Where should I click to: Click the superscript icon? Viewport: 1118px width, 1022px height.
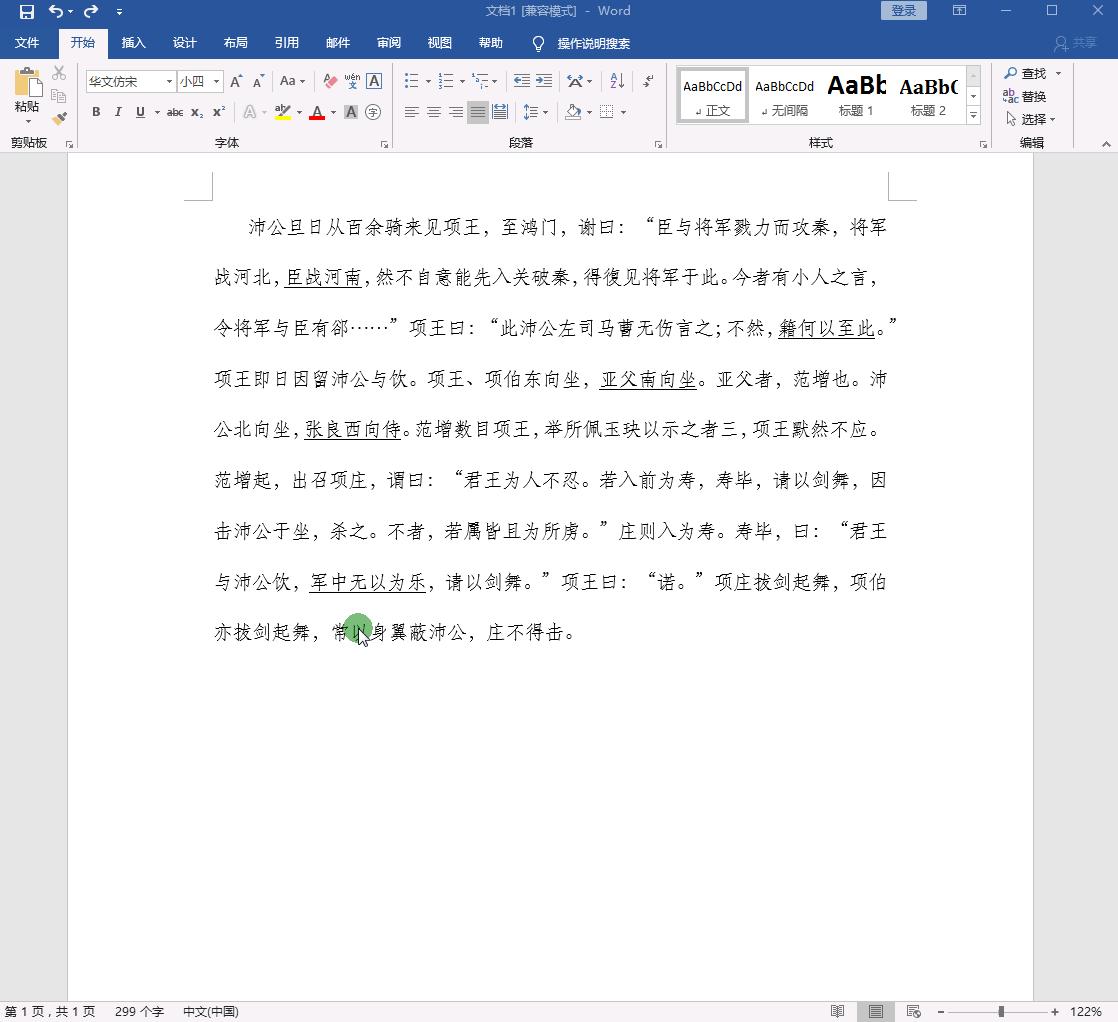[217, 112]
